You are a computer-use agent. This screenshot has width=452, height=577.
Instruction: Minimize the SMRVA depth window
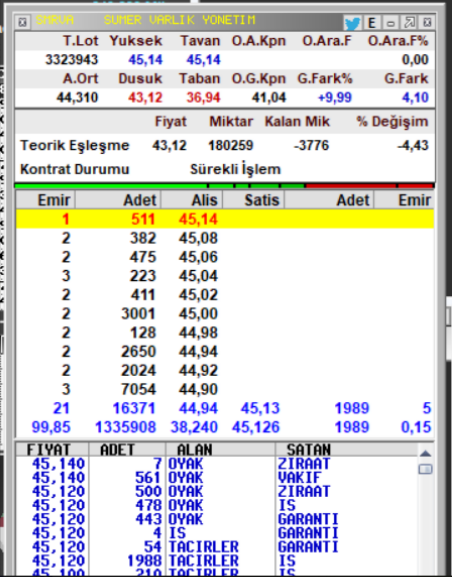point(391,23)
